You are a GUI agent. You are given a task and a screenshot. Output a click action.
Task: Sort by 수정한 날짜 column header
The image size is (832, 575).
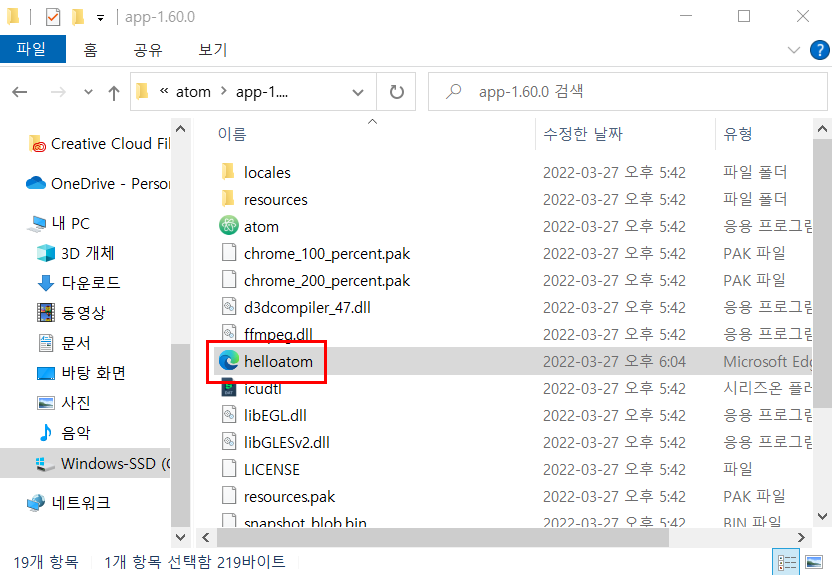point(583,134)
